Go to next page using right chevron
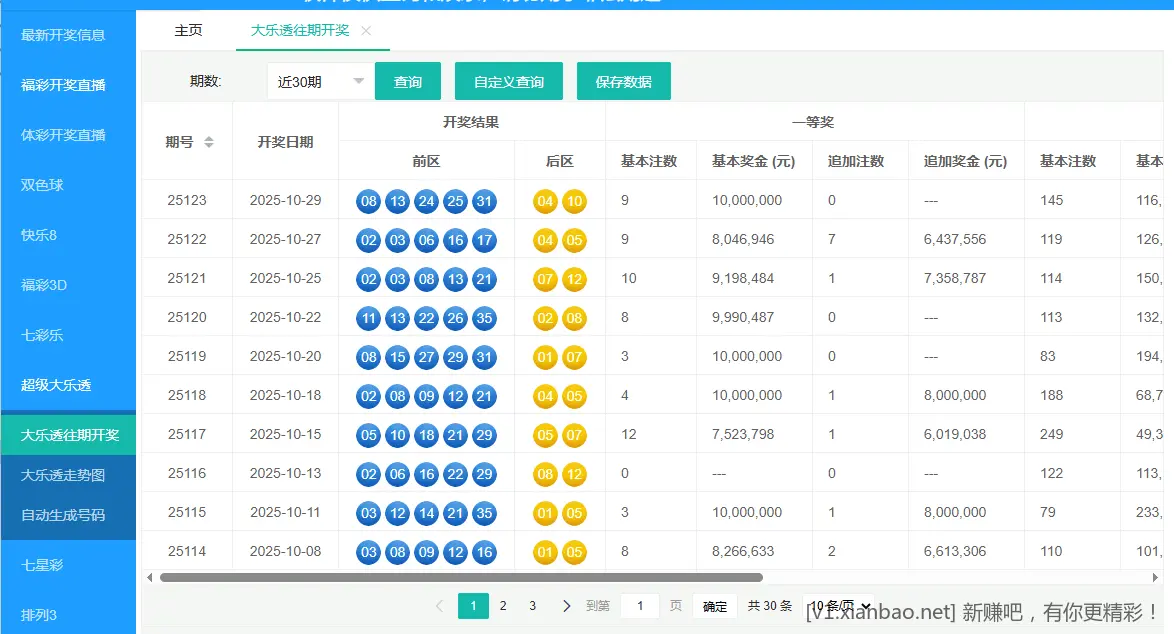 (566, 605)
